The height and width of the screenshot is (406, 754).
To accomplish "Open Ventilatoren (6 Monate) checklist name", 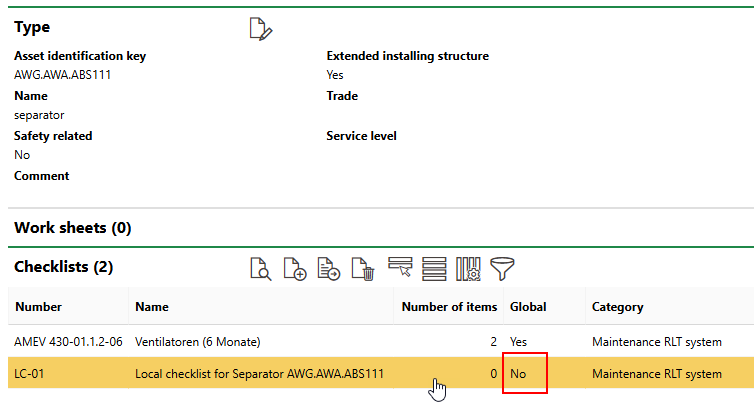I will (x=197, y=342).
